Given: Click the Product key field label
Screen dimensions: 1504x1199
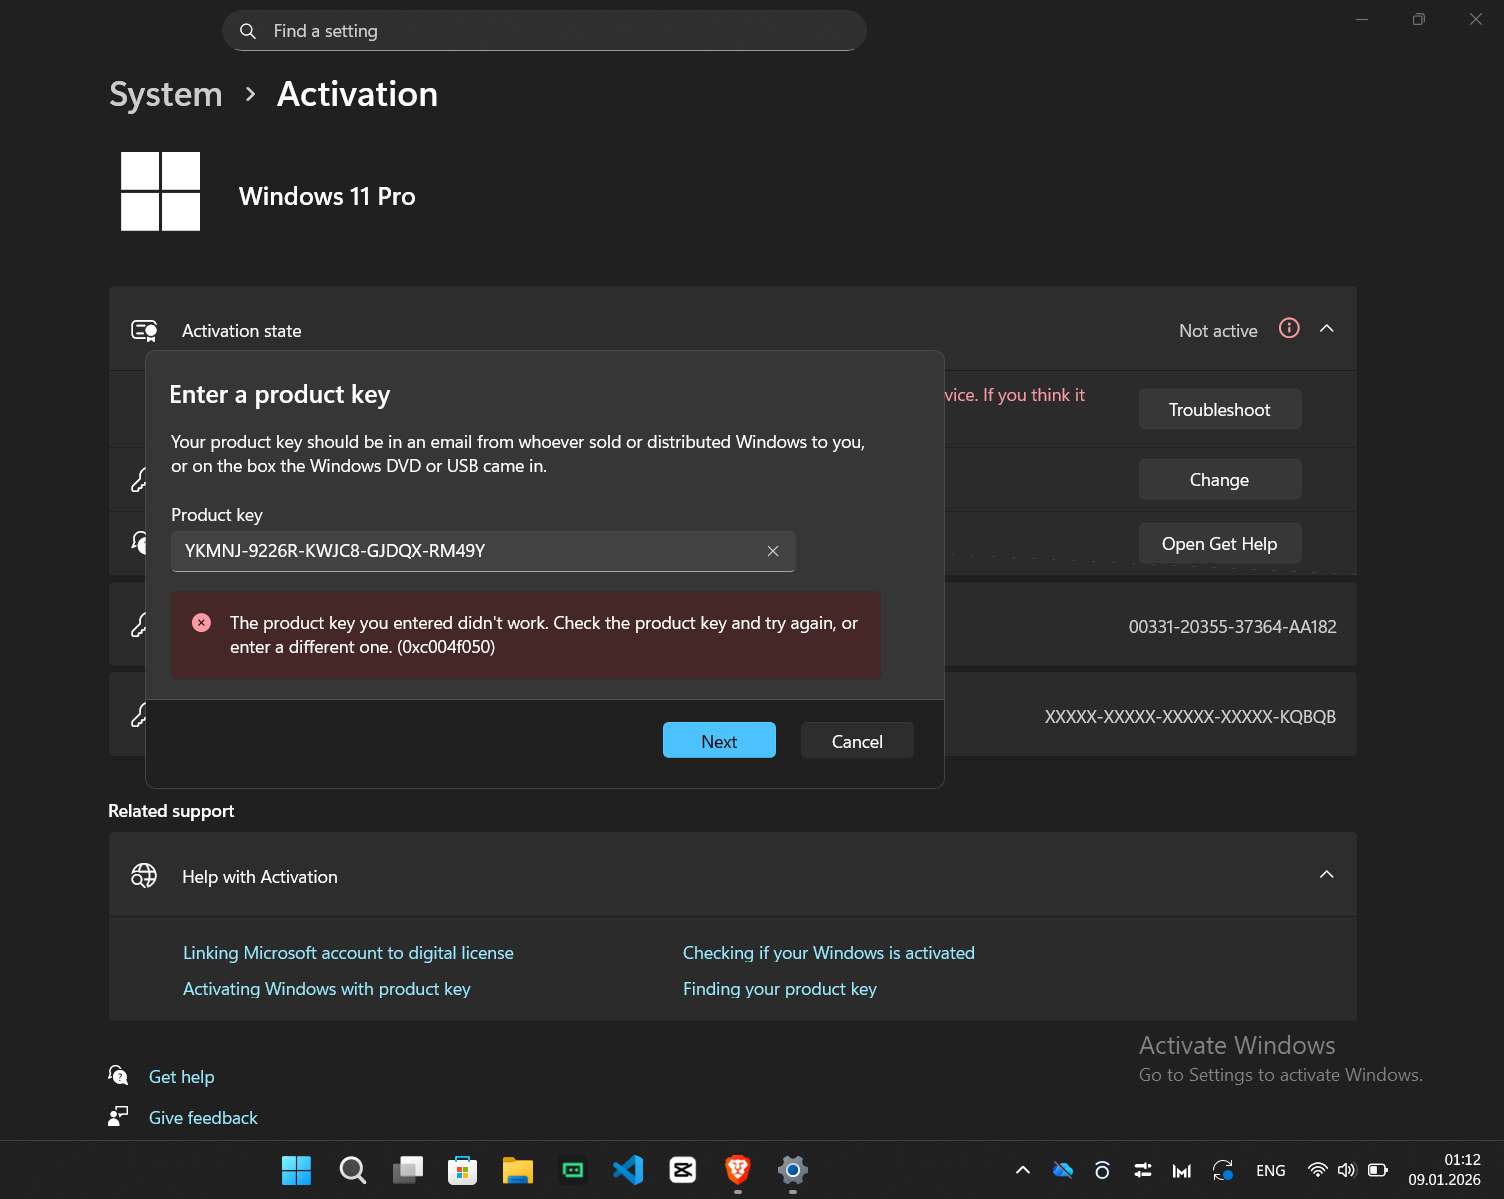Looking at the screenshot, I should click(217, 515).
